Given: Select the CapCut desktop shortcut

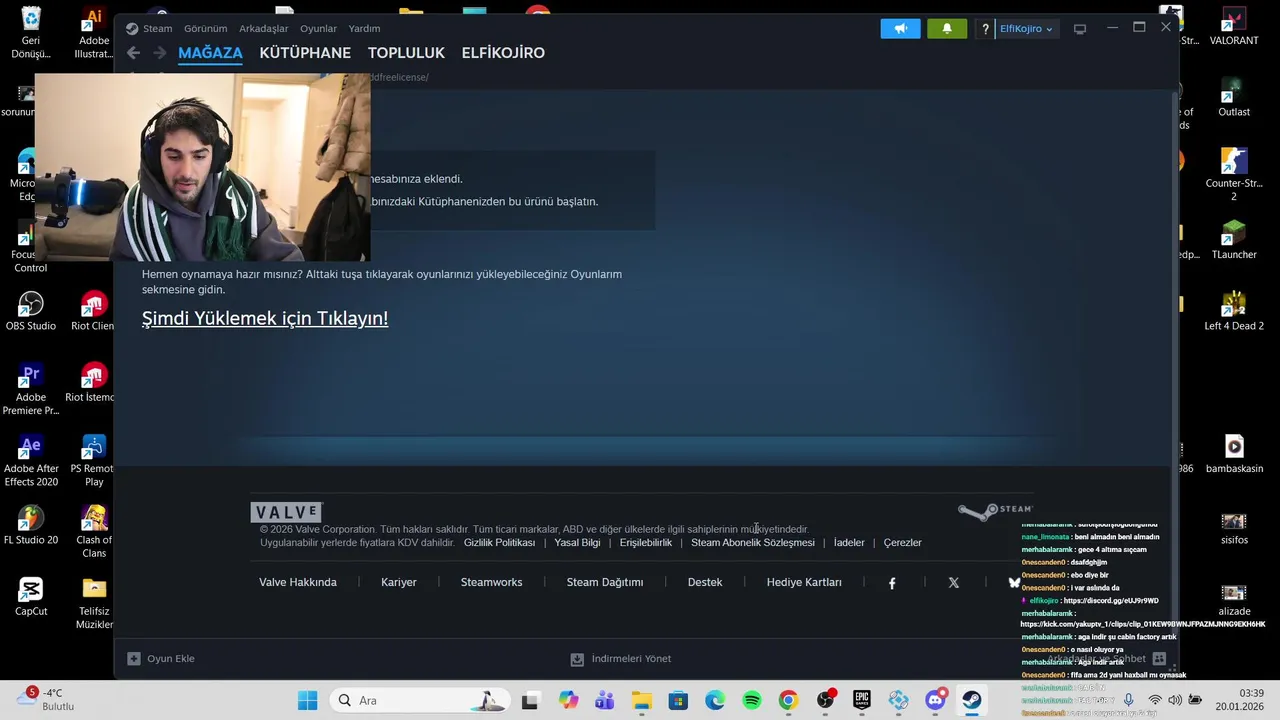Looking at the screenshot, I should pos(31,597).
